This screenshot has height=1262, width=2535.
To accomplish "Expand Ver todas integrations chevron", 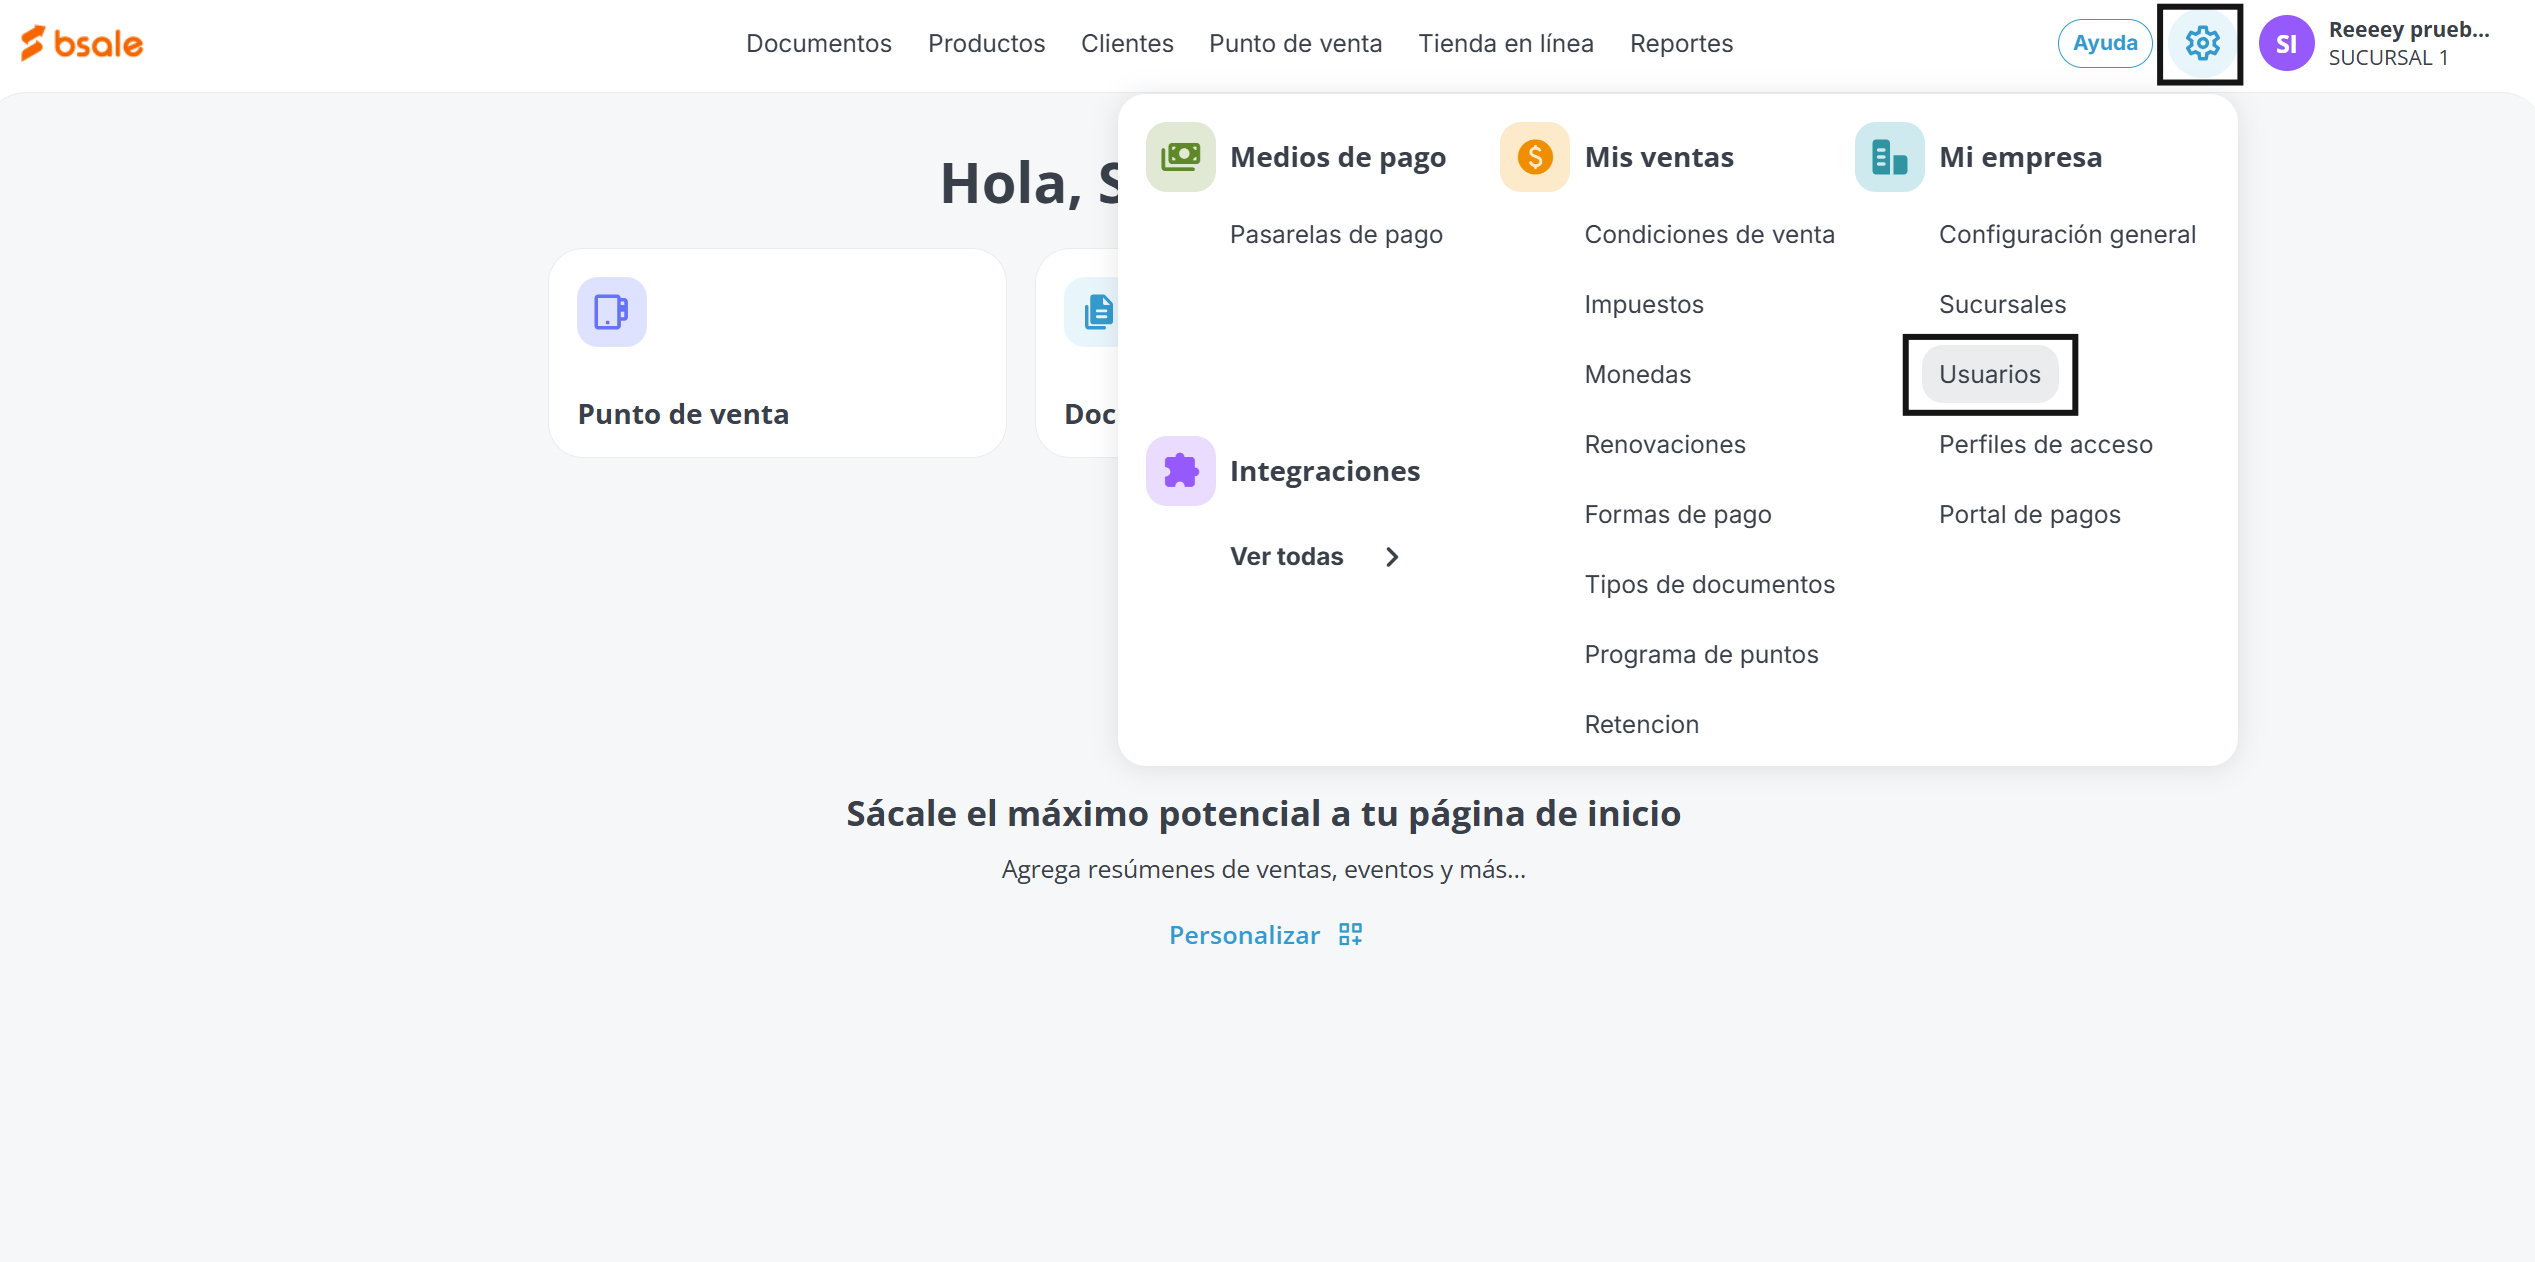I will [1392, 557].
